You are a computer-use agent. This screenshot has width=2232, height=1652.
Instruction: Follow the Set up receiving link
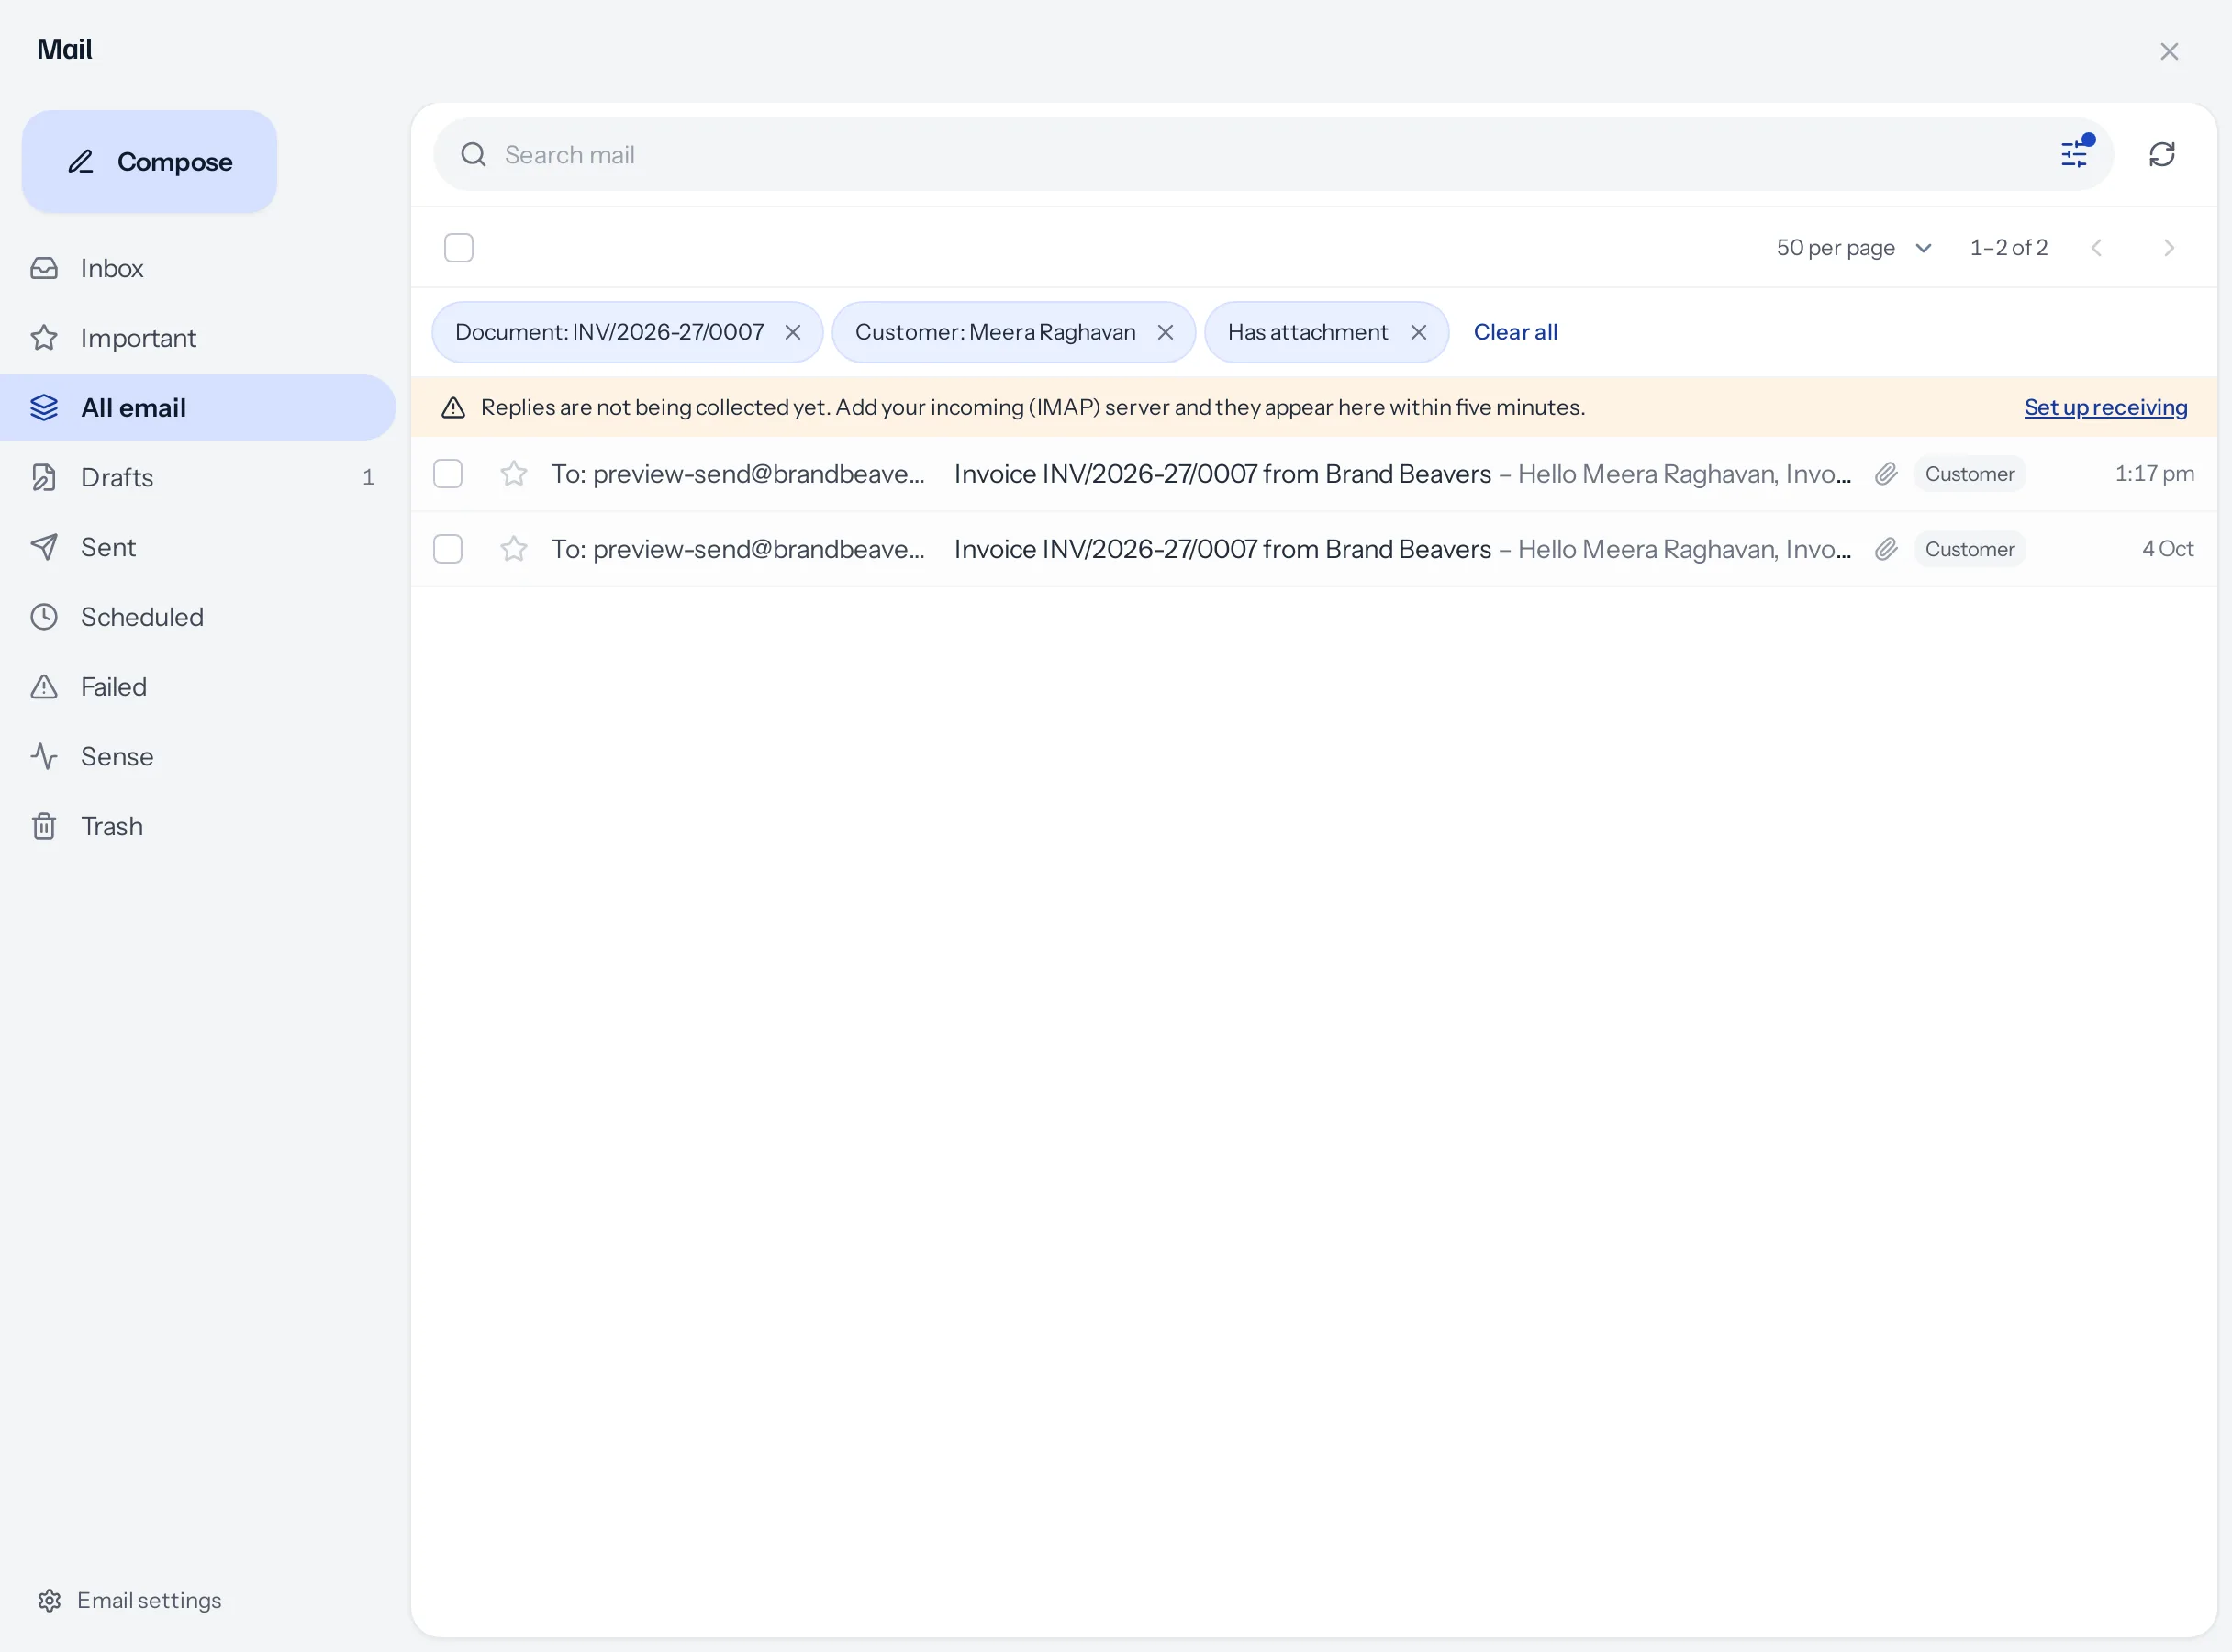click(2105, 407)
